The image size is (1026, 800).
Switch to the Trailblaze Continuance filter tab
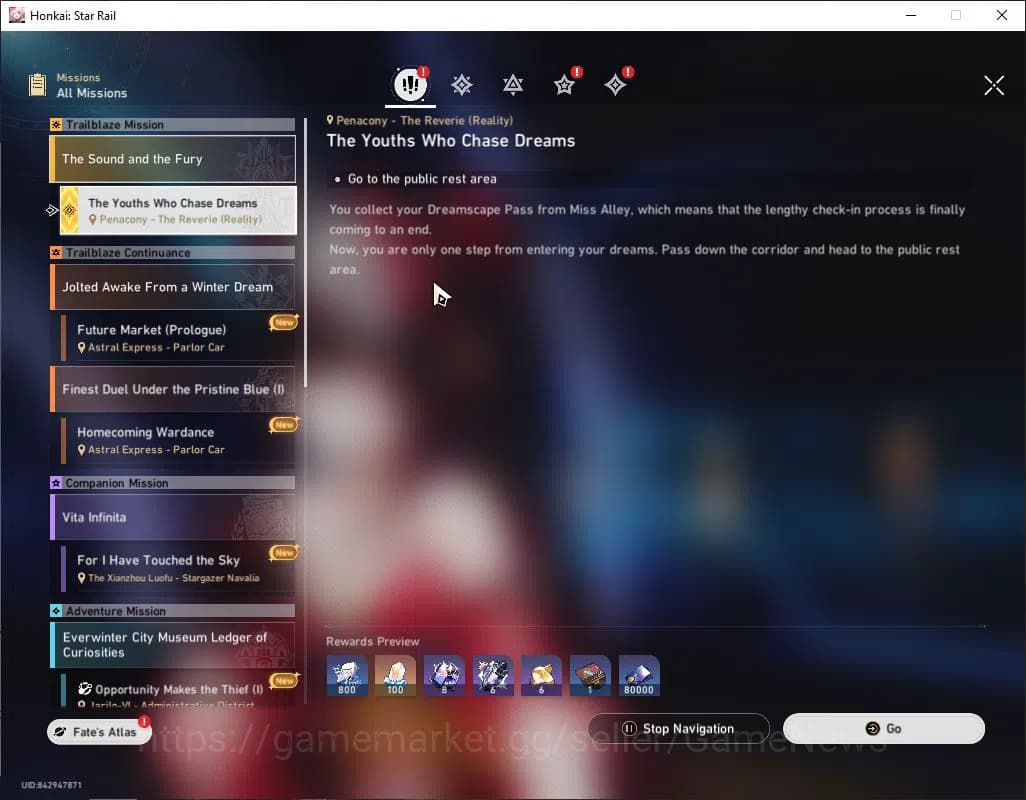point(513,85)
